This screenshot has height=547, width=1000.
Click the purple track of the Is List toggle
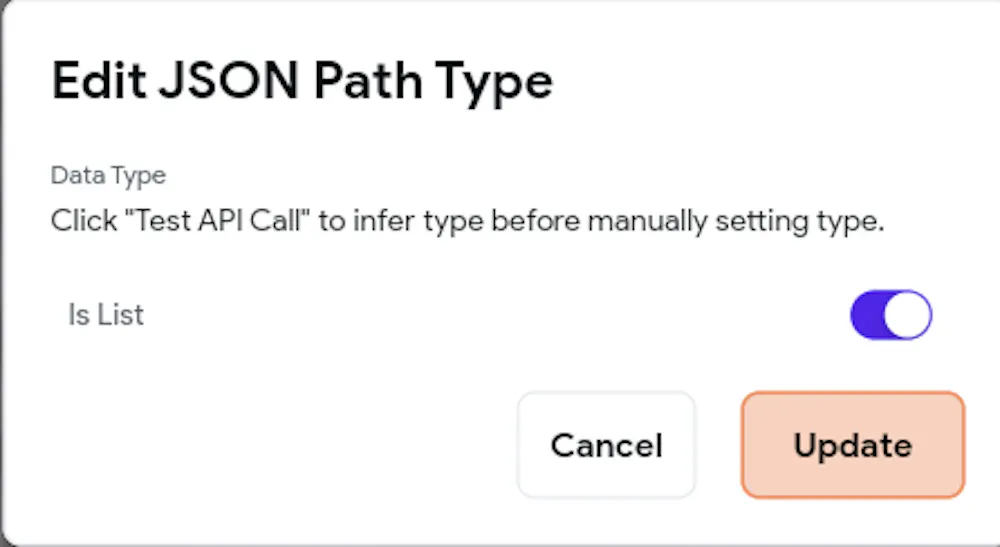click(868, 316)
